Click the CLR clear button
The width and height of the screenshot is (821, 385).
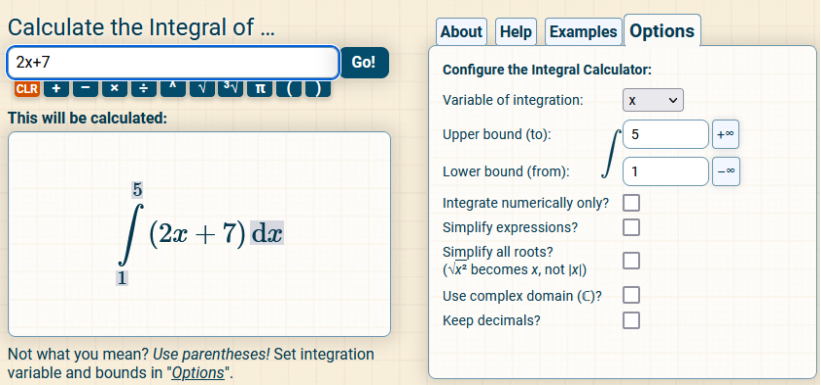pos(27,89)
